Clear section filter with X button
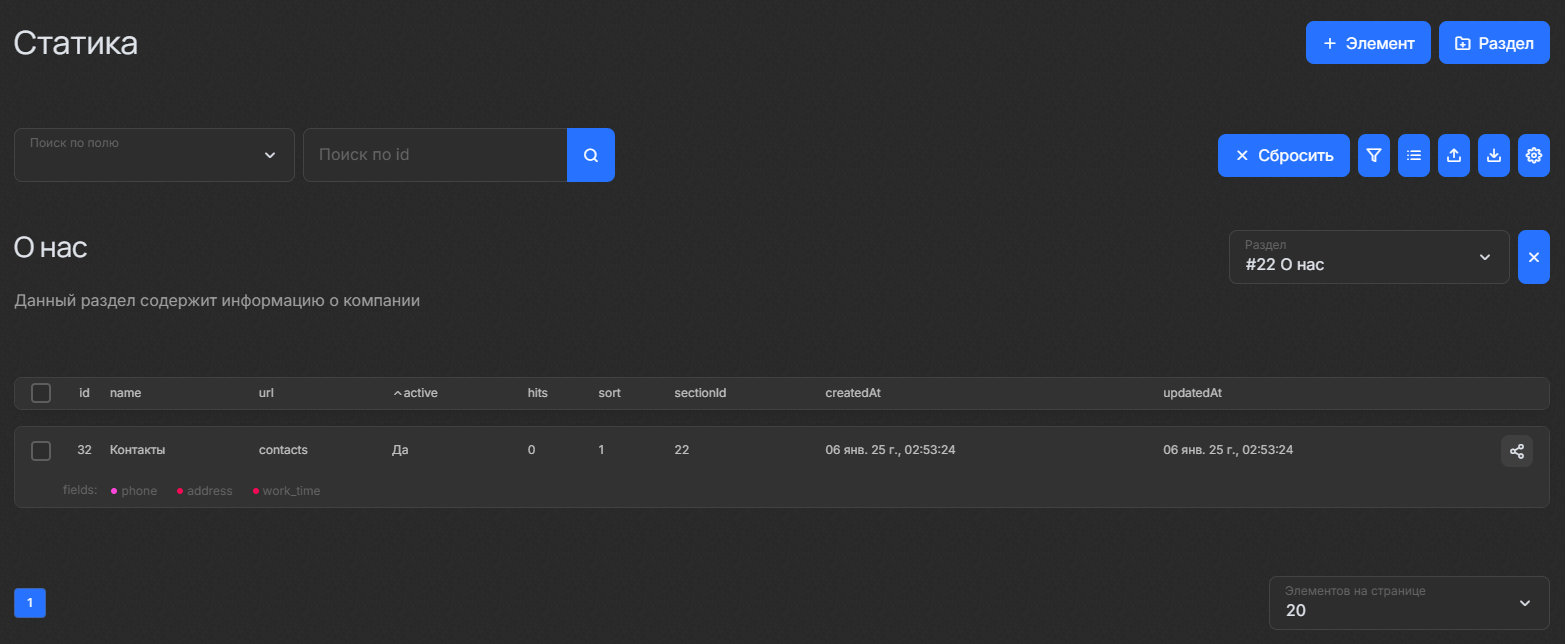 tap(1534, 257)
